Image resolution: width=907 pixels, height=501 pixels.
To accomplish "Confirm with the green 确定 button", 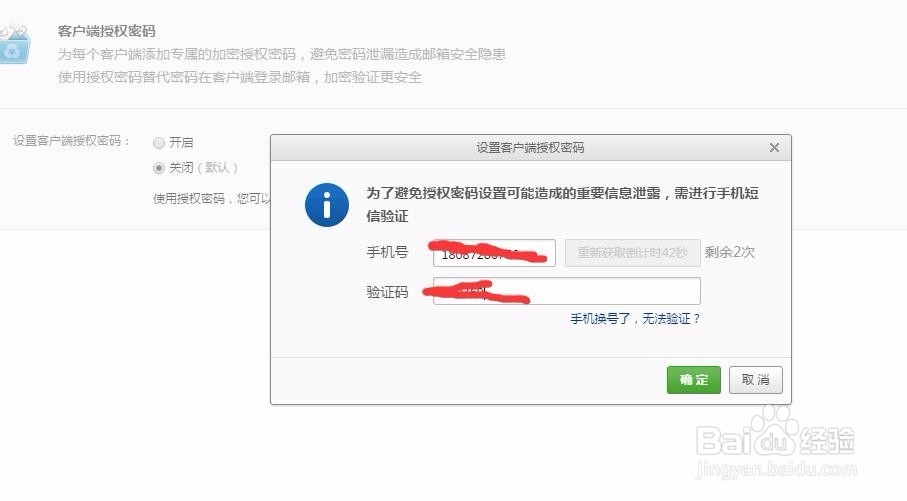I will tap(694, 380).
